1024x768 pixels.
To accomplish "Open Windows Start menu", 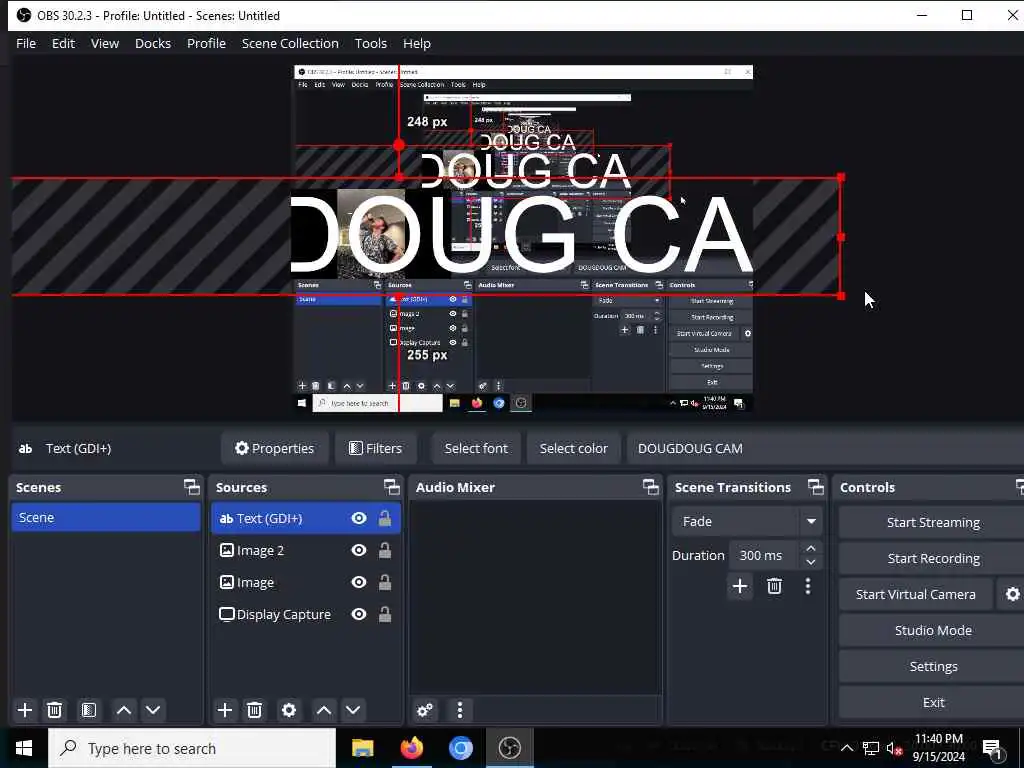I will (x=24, y=748).
